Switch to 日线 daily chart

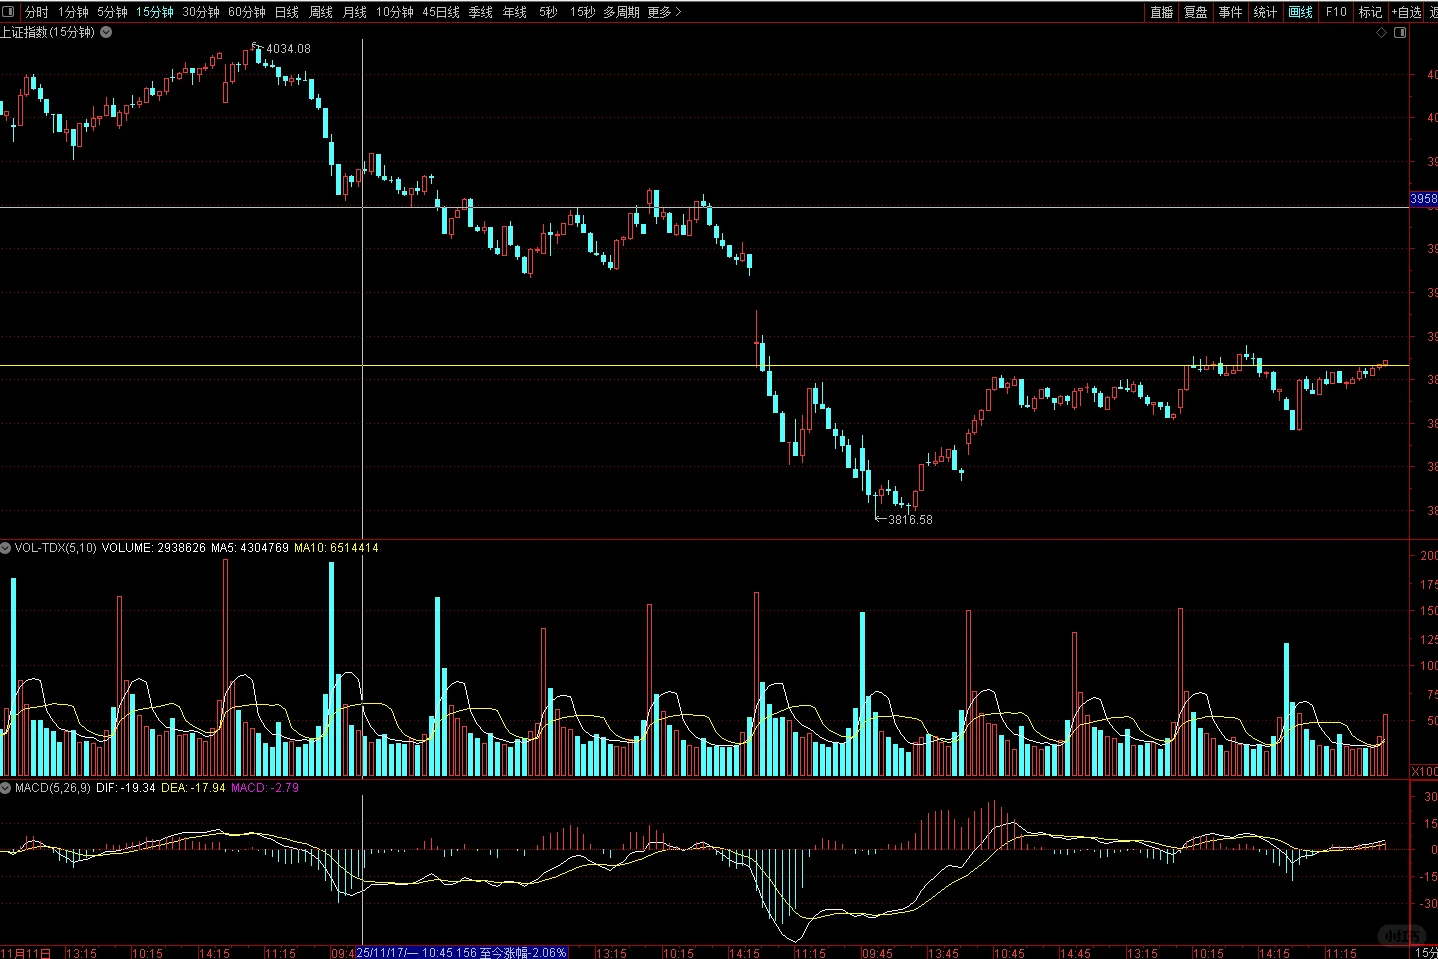pyautogui.click(x=287, y=12)
